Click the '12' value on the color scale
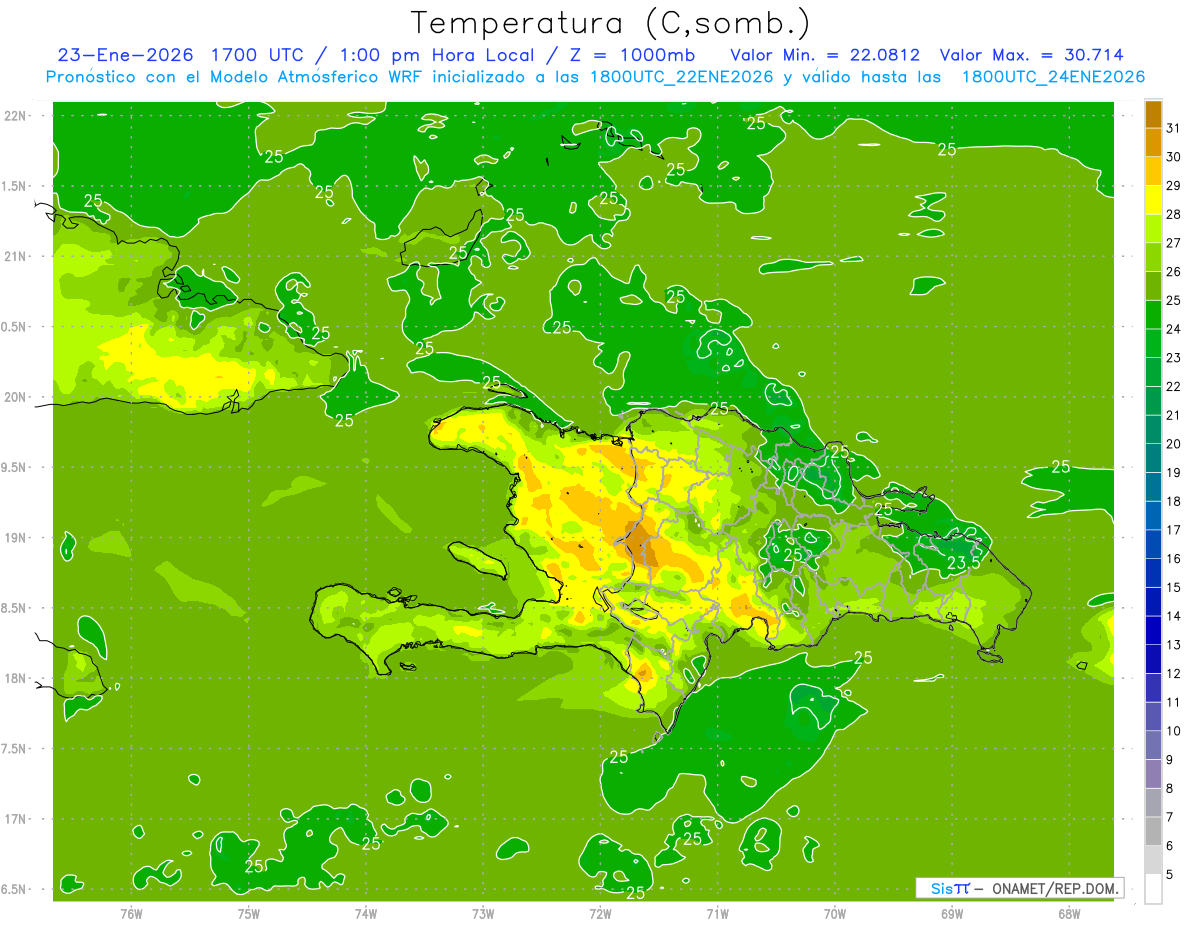The width and height of the screenshot is (1200, 927). point(1174,673)
